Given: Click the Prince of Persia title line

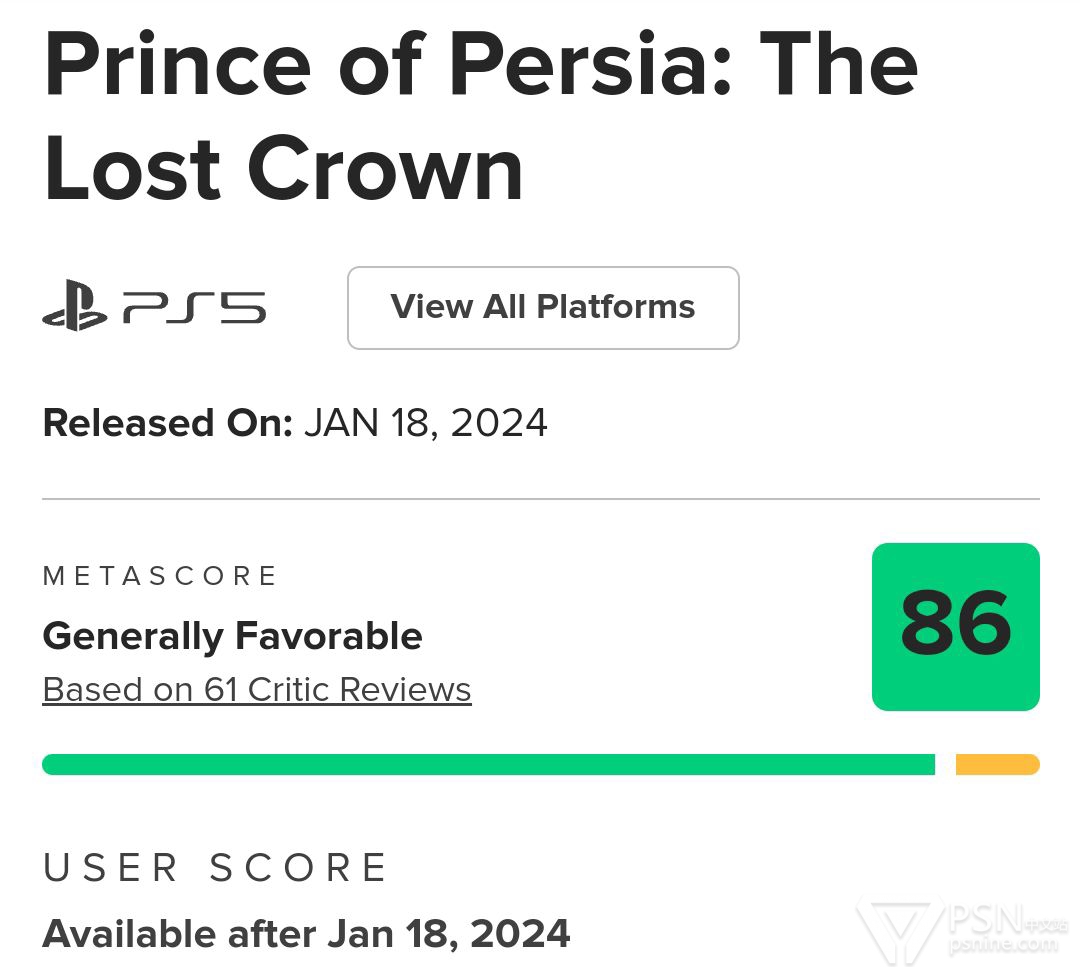Looking at the screenshot, I should (x=481, y=64).
